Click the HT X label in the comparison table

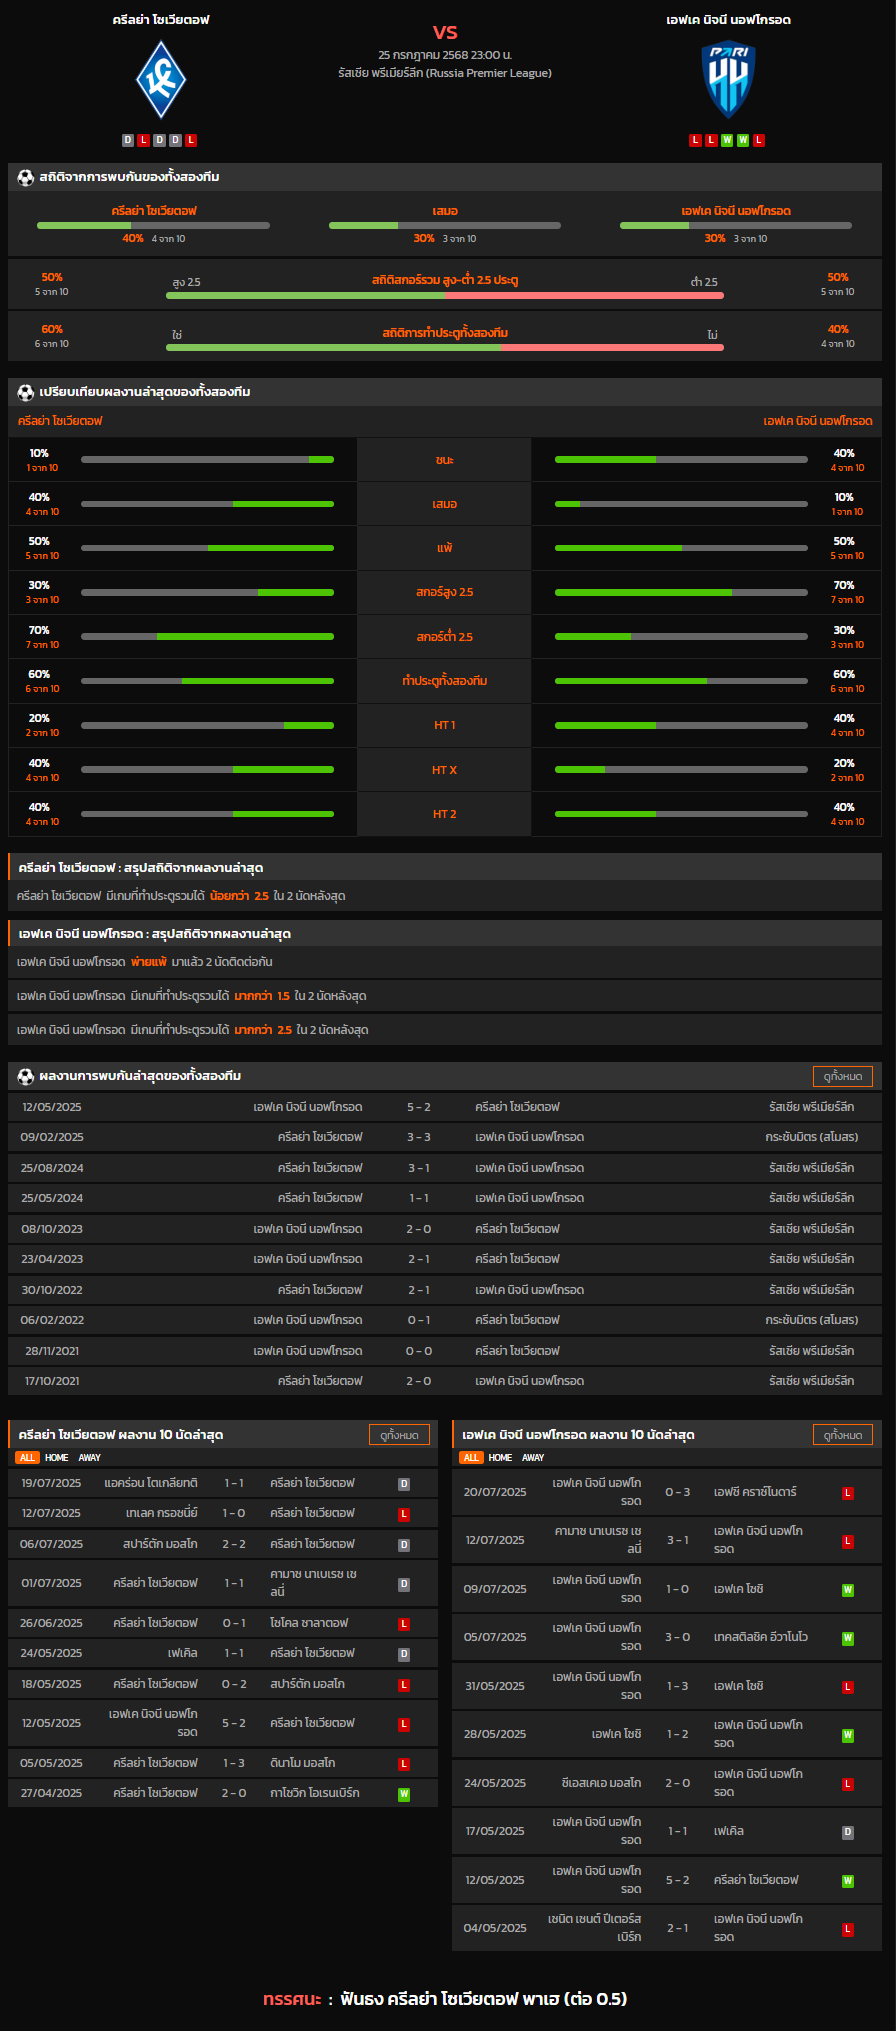click(445, 771)
